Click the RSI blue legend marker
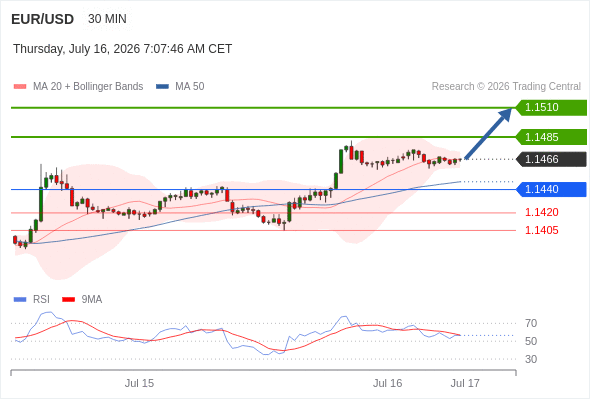590x400 pixels. click(20, 300)
